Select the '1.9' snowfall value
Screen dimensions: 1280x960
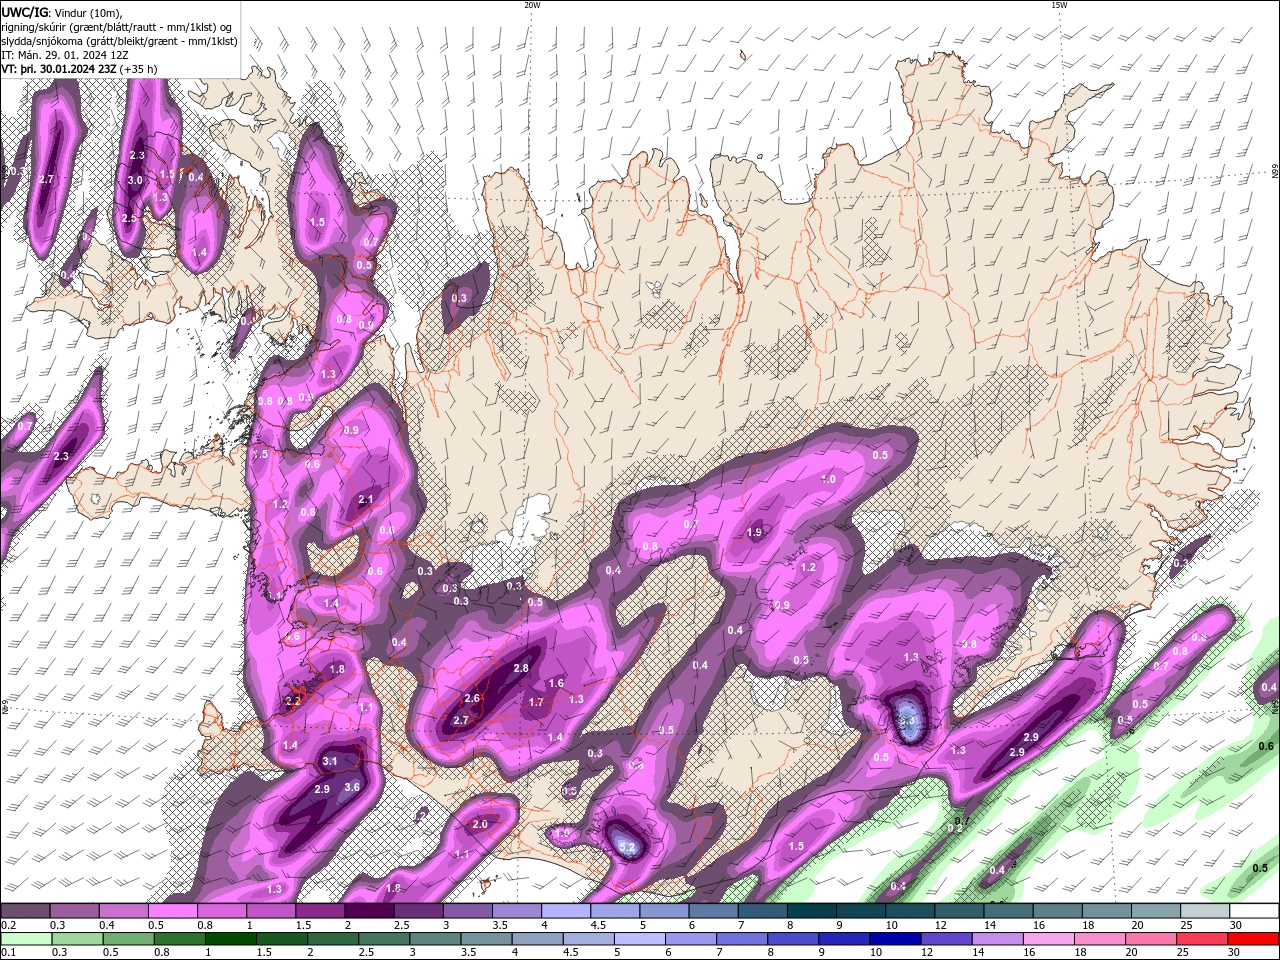pos(755,532)
